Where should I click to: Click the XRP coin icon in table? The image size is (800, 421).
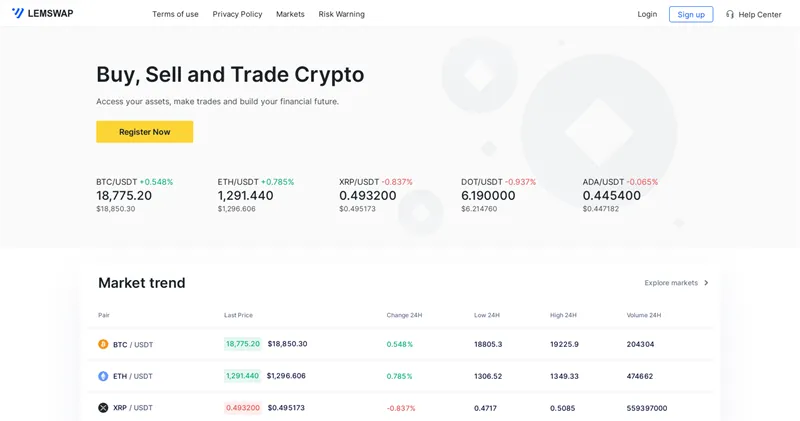pyautogui.click(x=103, y=408)
